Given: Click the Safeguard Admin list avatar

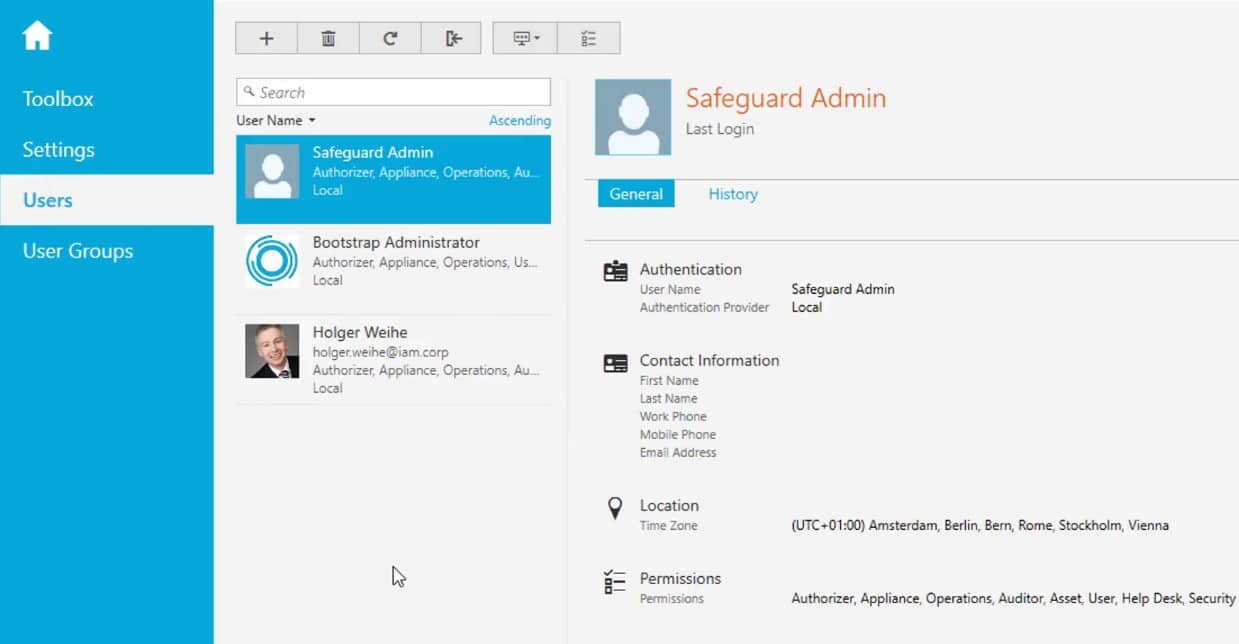Looking at the screenshot, I should [272, 171].
